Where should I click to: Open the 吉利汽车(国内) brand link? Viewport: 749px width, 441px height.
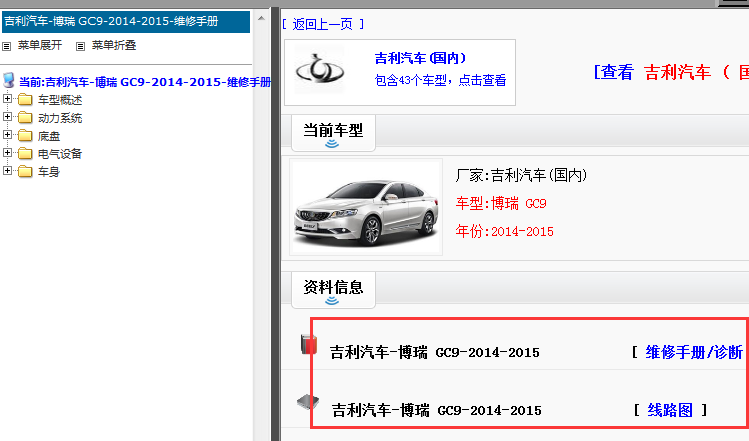click(x=420, y=58)
